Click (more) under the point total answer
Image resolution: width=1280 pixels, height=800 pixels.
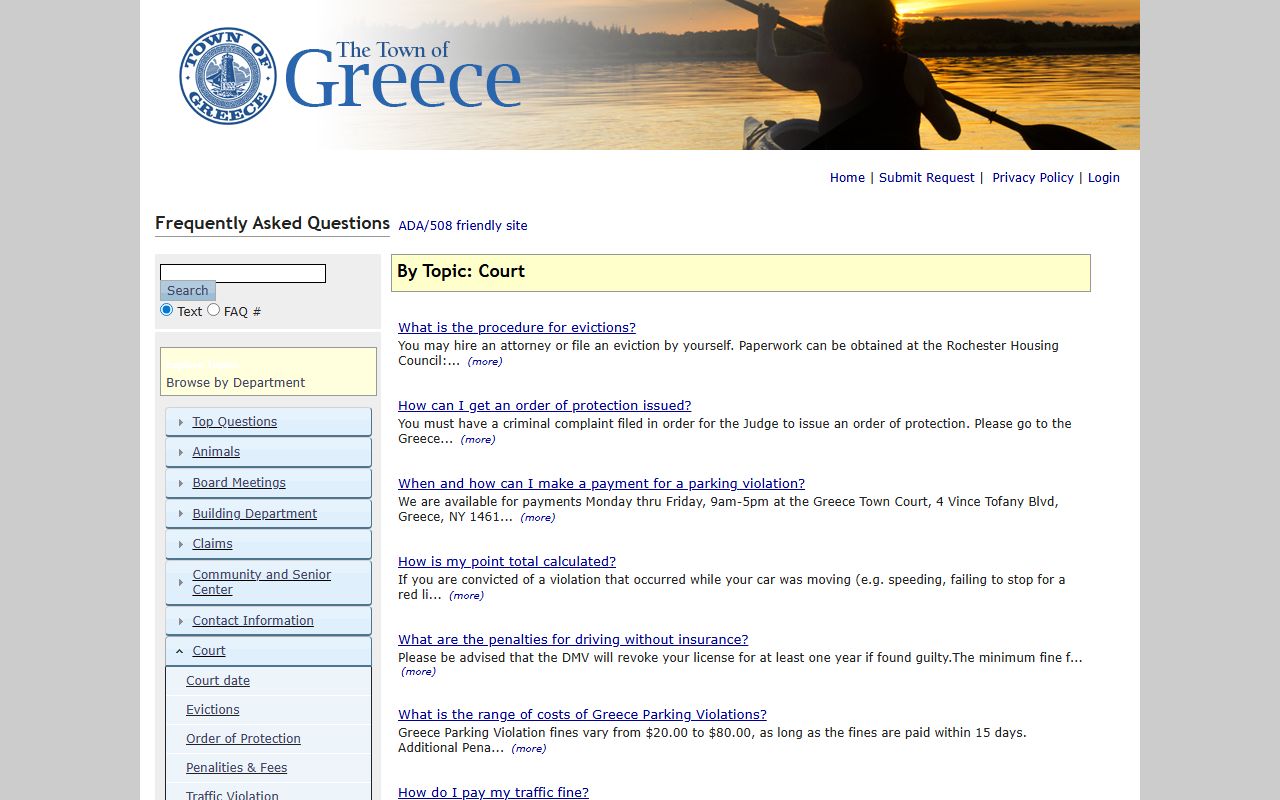coord(466,596)
